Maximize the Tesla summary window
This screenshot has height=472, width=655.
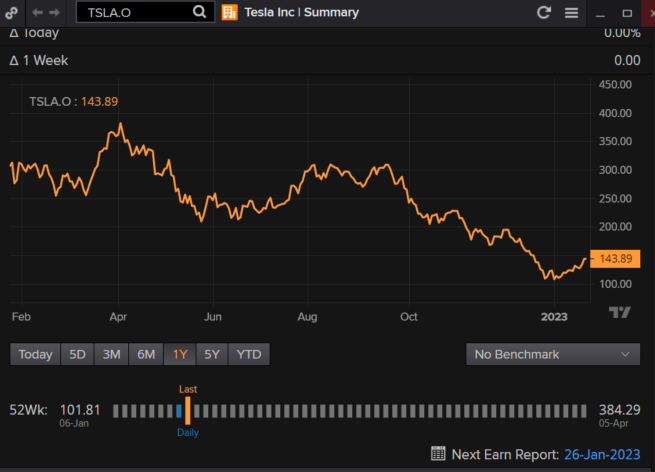coord(627,13)
